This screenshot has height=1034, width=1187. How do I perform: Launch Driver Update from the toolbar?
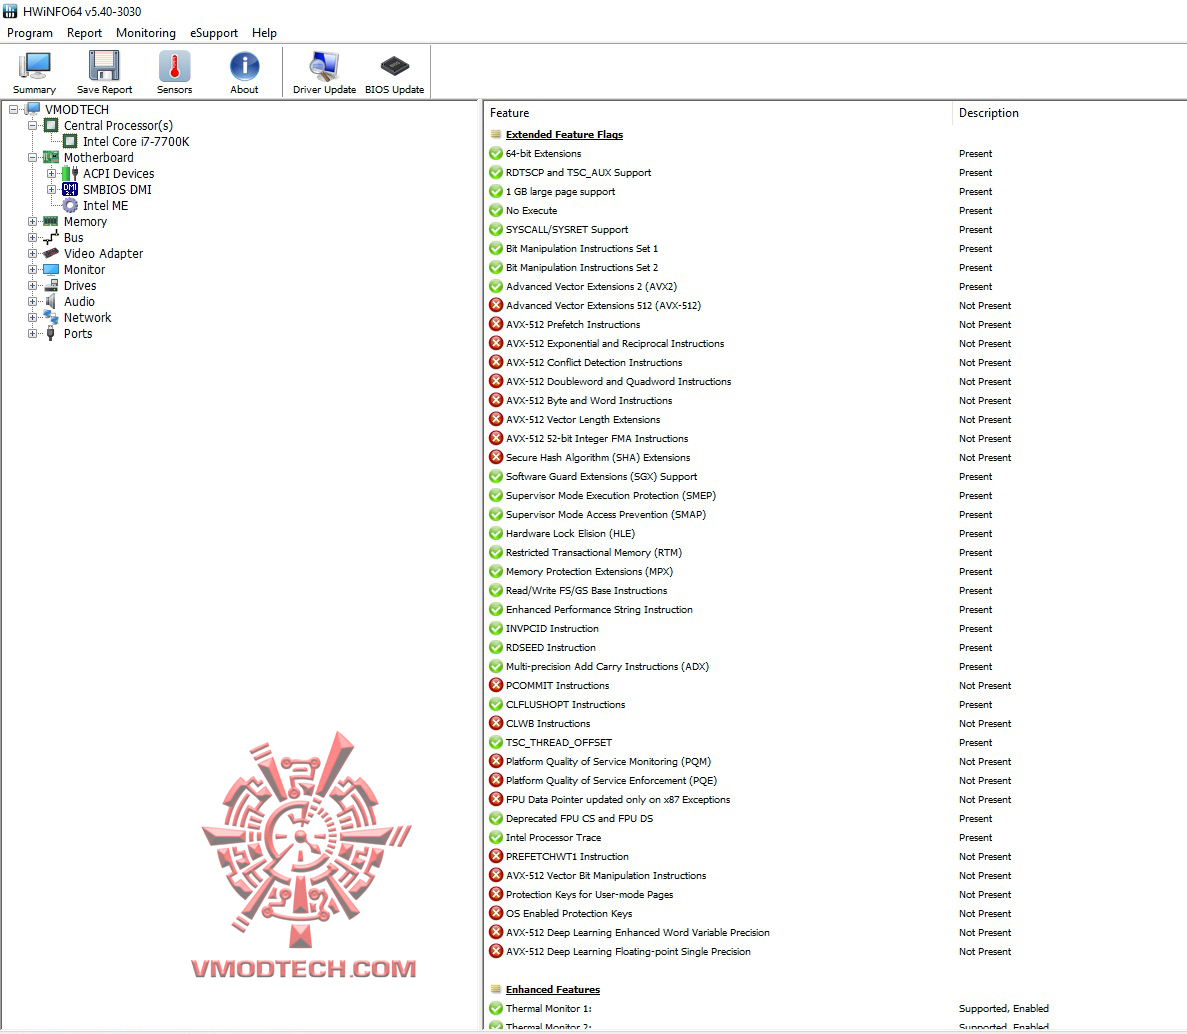tap(324, 73)
